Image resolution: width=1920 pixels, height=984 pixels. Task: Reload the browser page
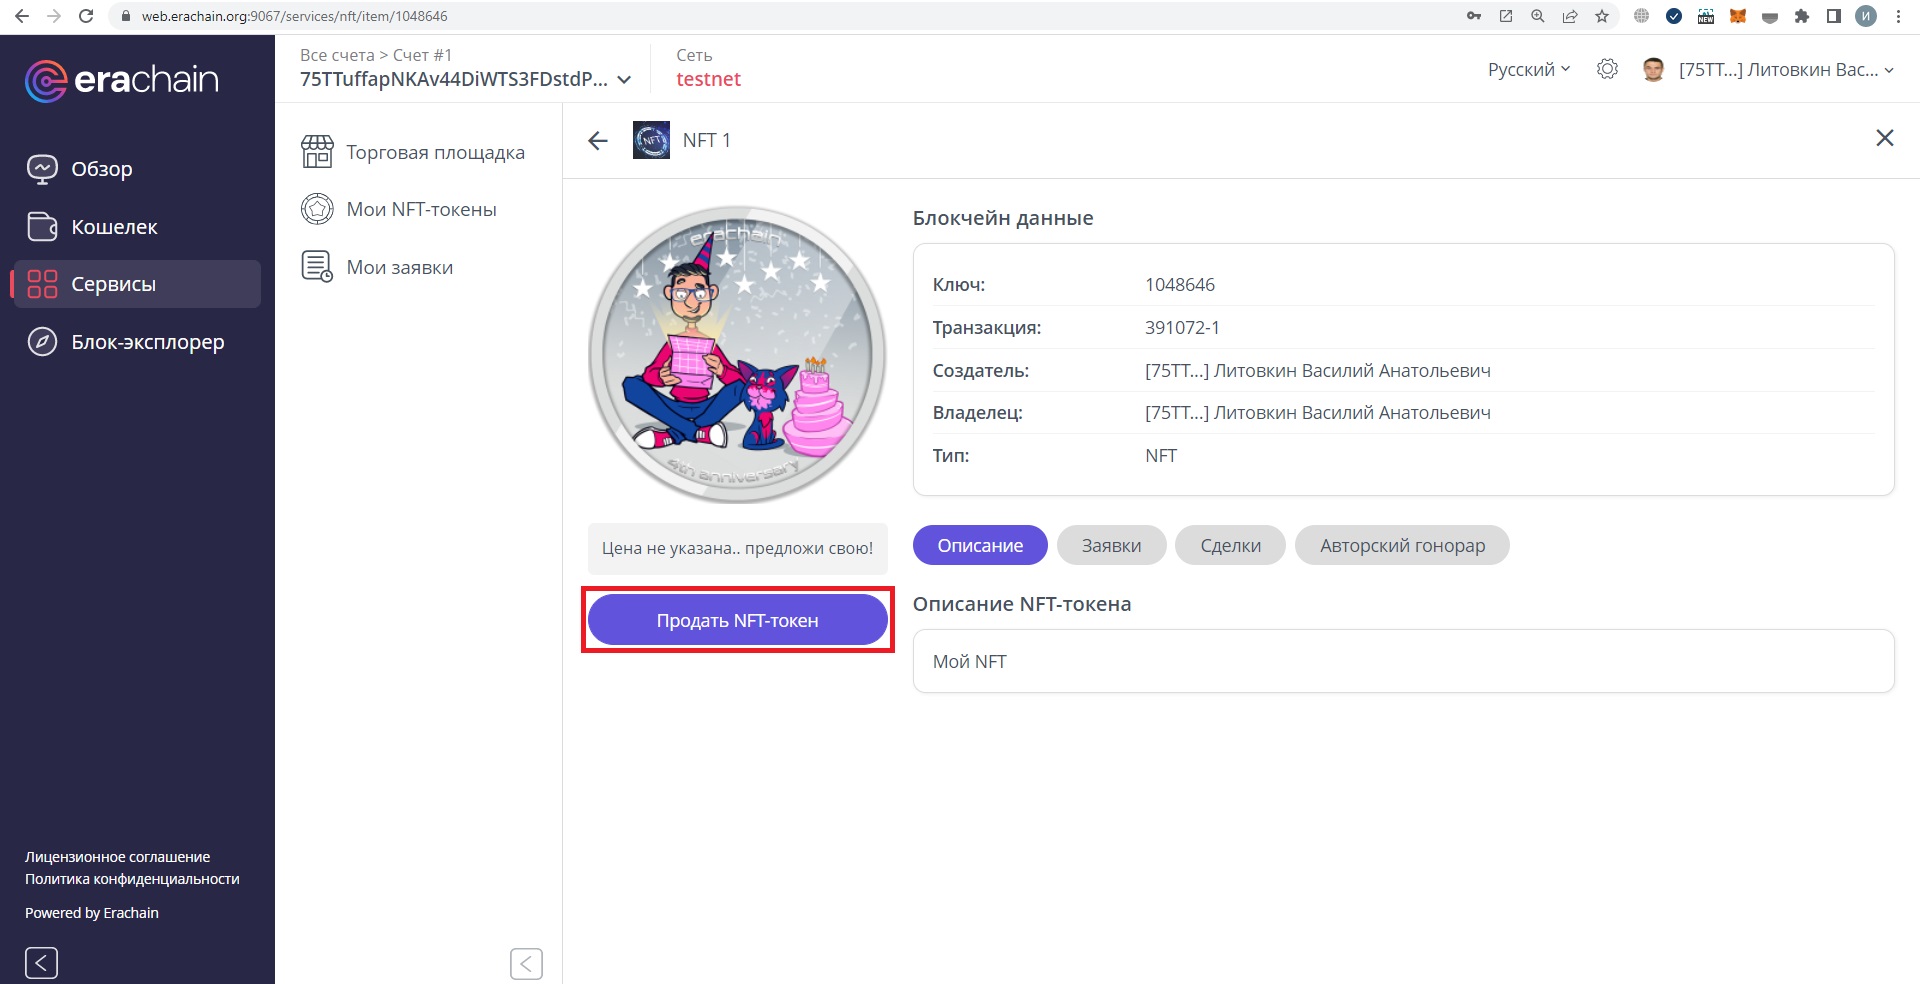tap(86, 16)
